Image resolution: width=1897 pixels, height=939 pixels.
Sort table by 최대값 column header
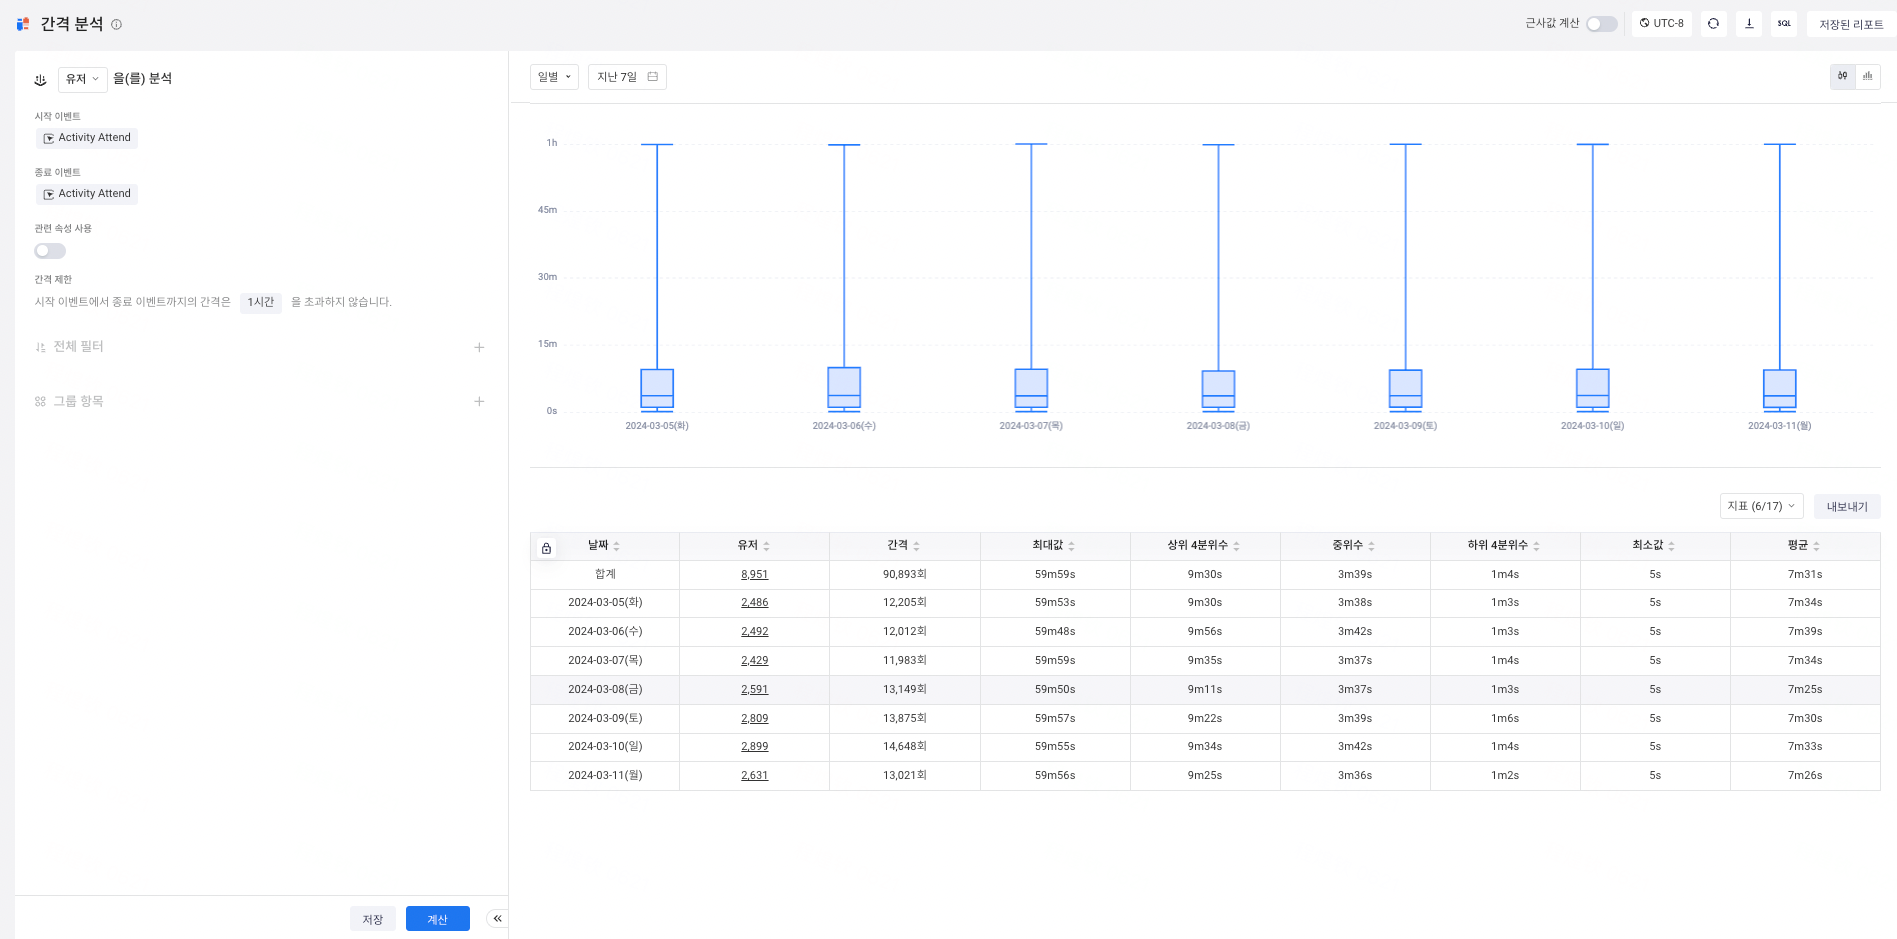[x=1054, y=546]
